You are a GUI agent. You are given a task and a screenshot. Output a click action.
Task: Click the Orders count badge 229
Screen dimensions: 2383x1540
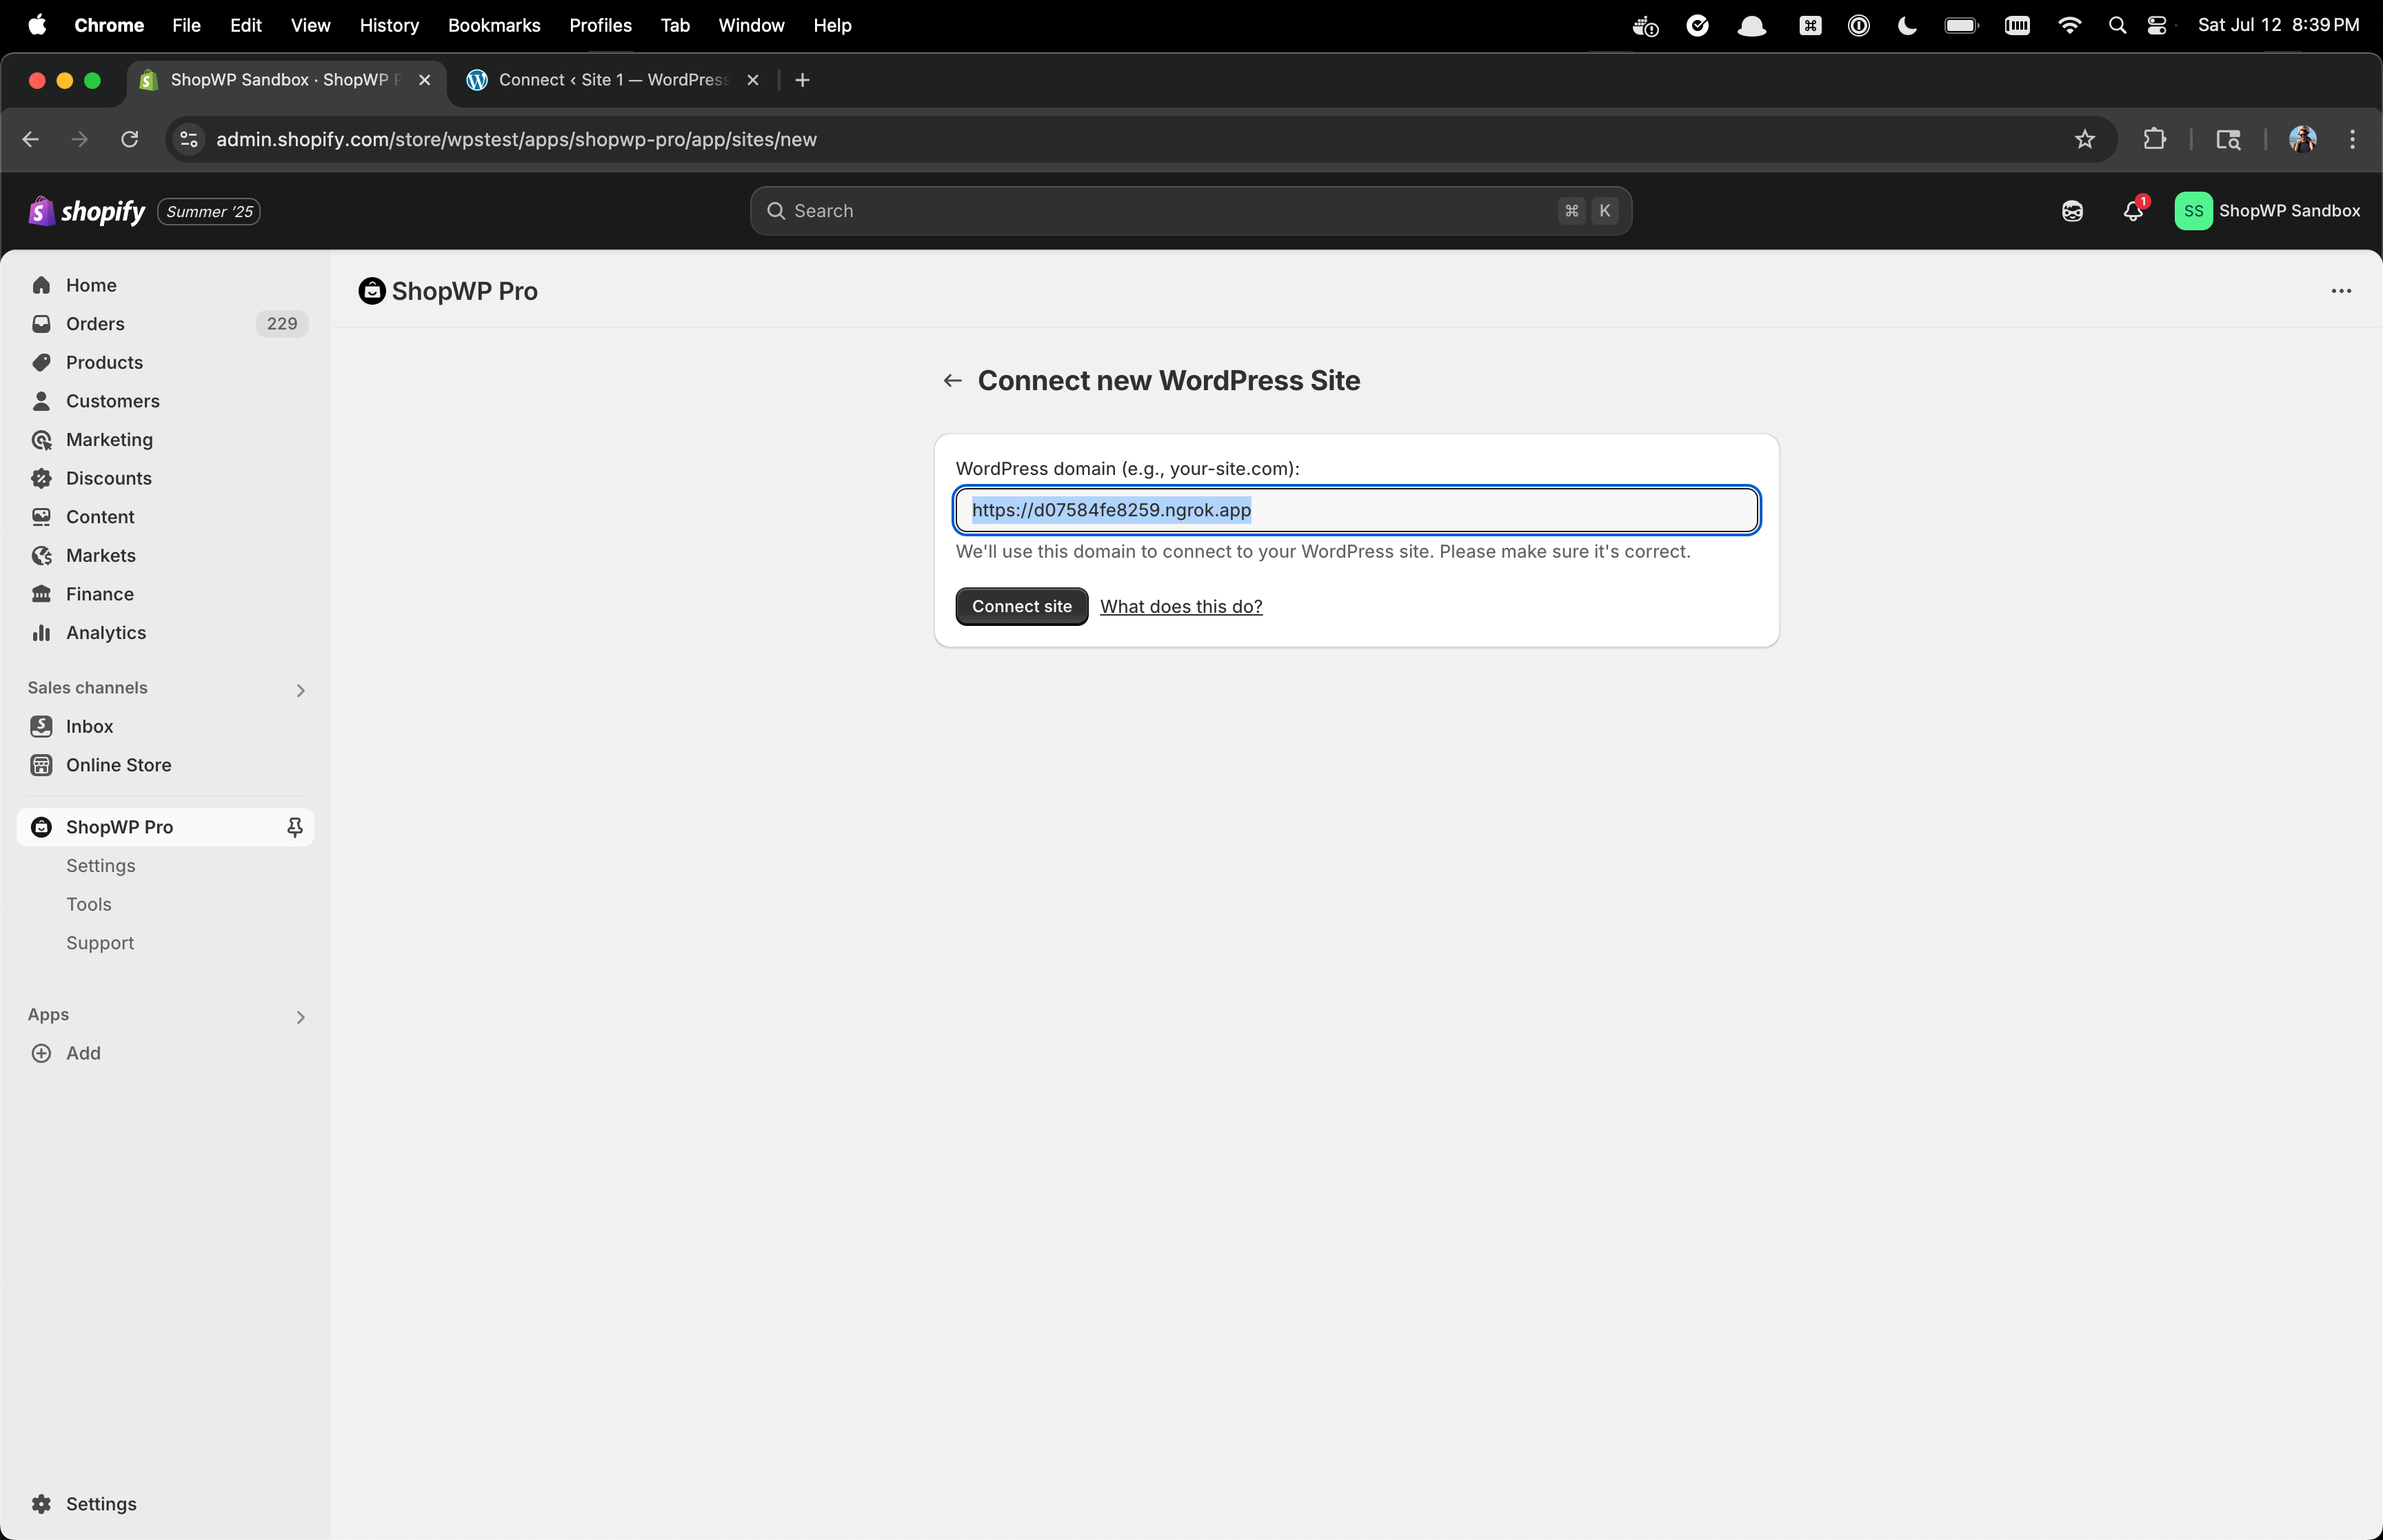click(282, 324)
